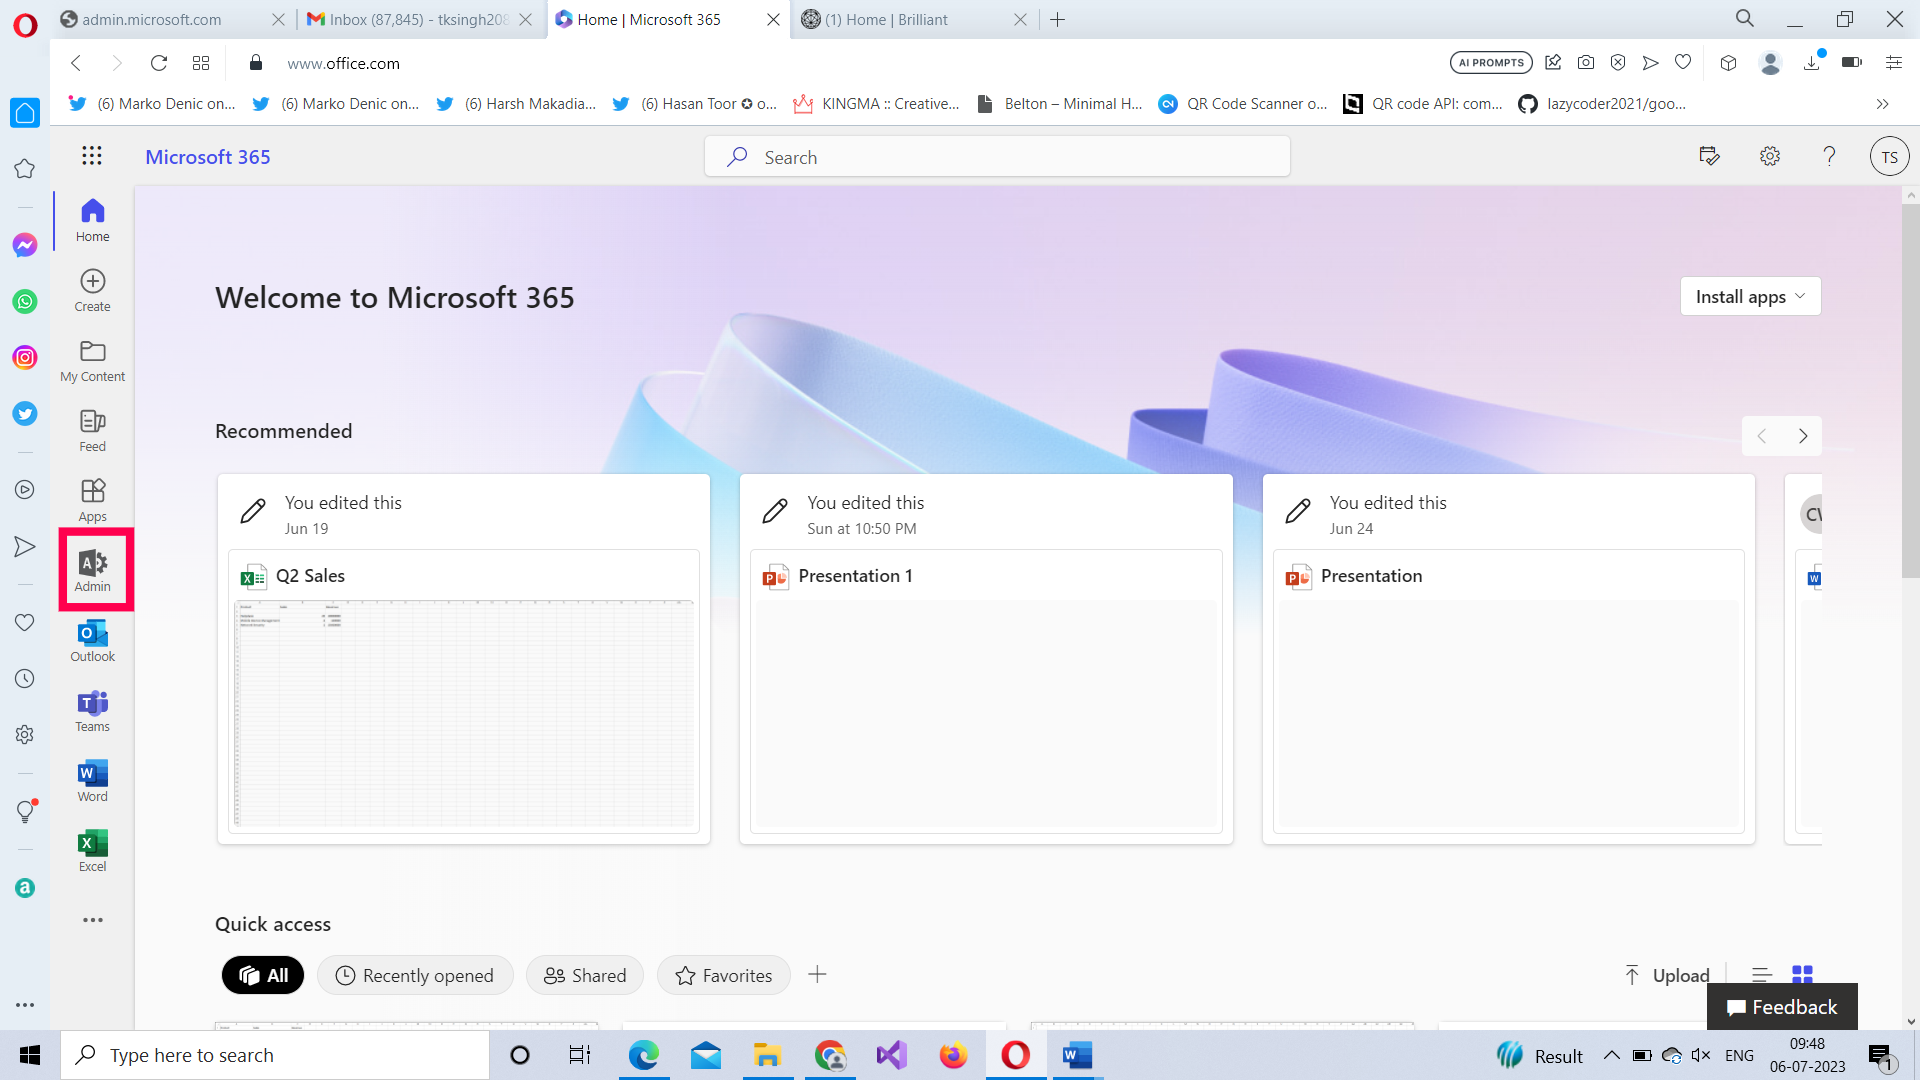The width and height of the screenshot is (1920, 1080).
Task: Switch to grid view in Quick access
Action: (x=1802, y=975)
